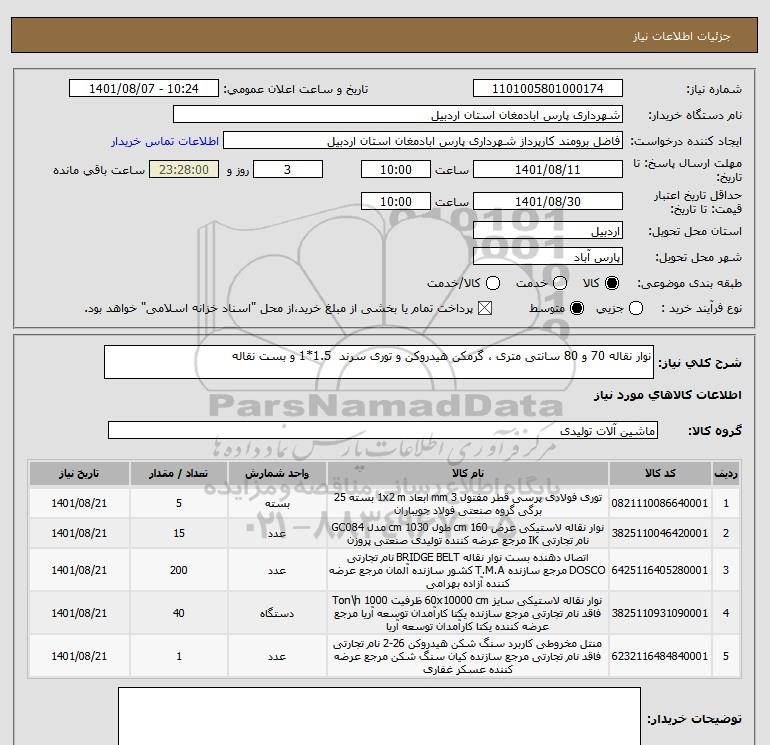Click the product group field ماشین آلات تولیدی
Viewport: 770px width, 745px height.
(x=383, y=430)
